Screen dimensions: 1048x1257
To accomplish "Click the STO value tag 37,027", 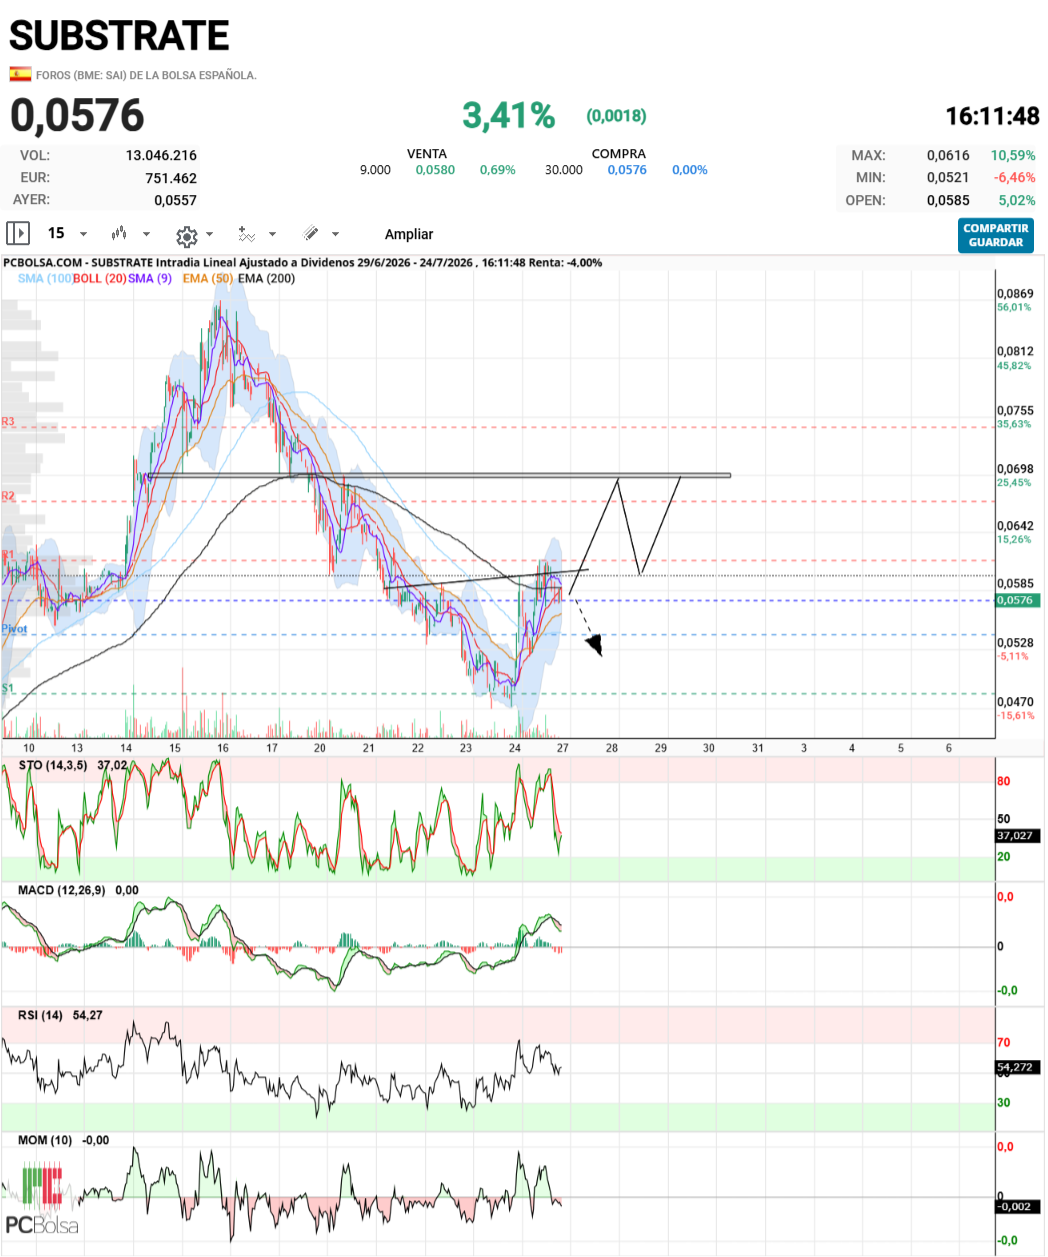I will (1016, 835).
